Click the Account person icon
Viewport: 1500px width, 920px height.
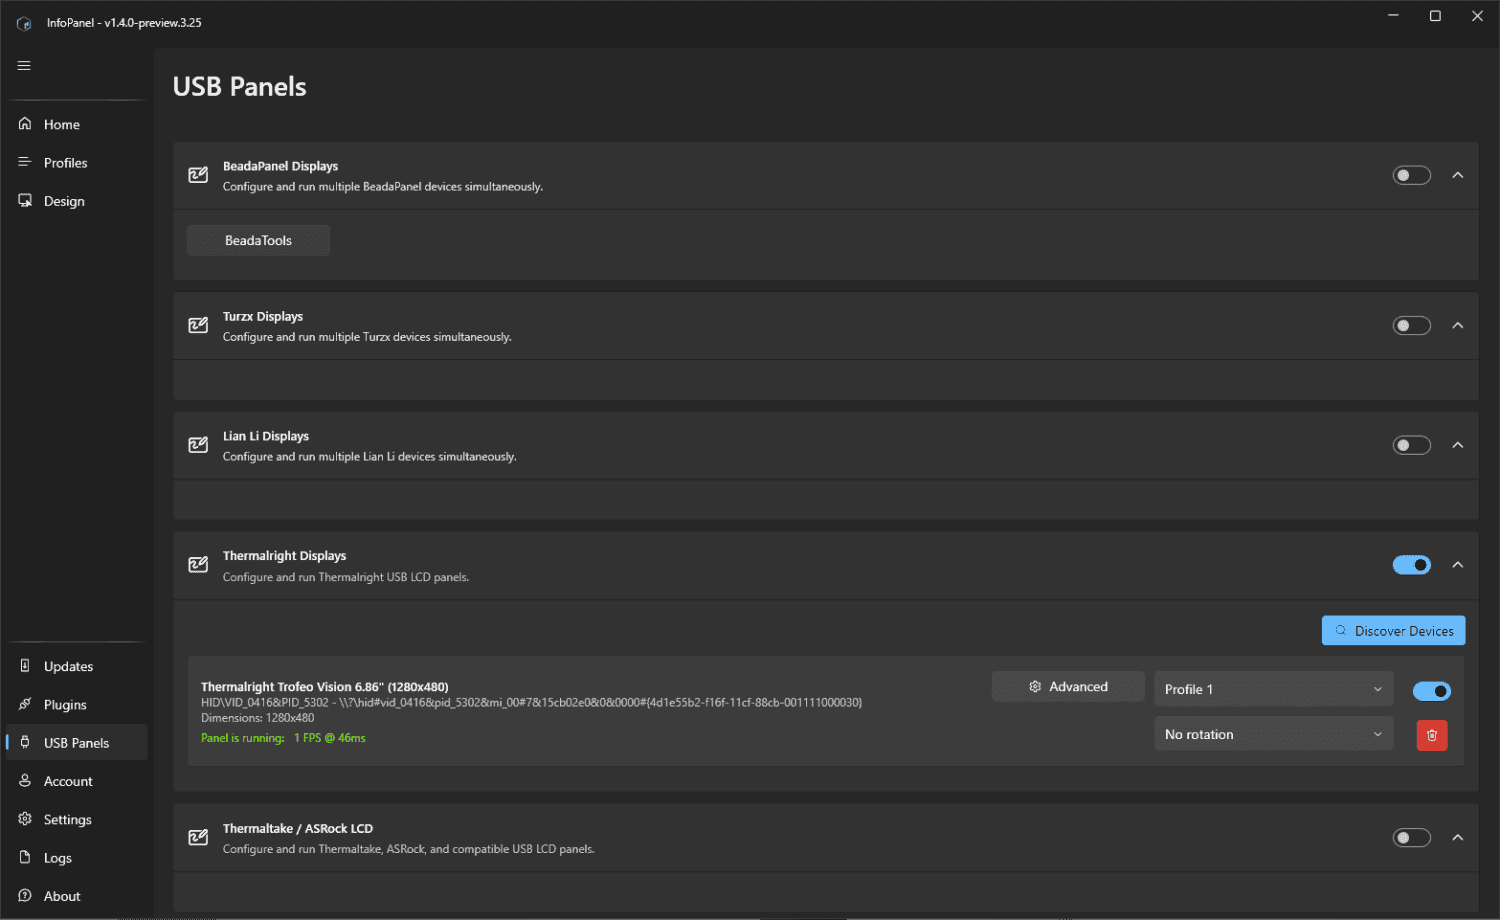tap(25, 781)
